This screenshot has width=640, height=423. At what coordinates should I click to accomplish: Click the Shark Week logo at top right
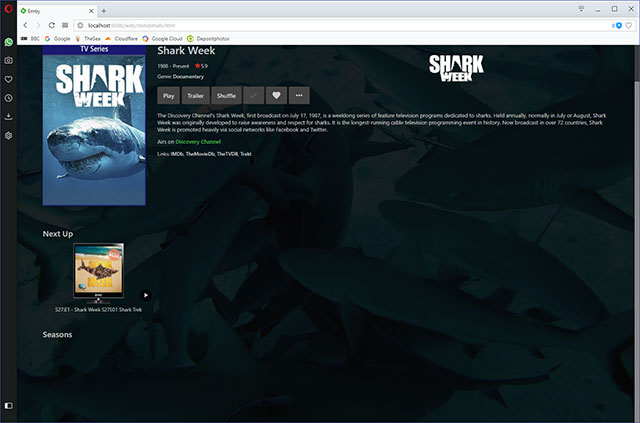[456, 68]
